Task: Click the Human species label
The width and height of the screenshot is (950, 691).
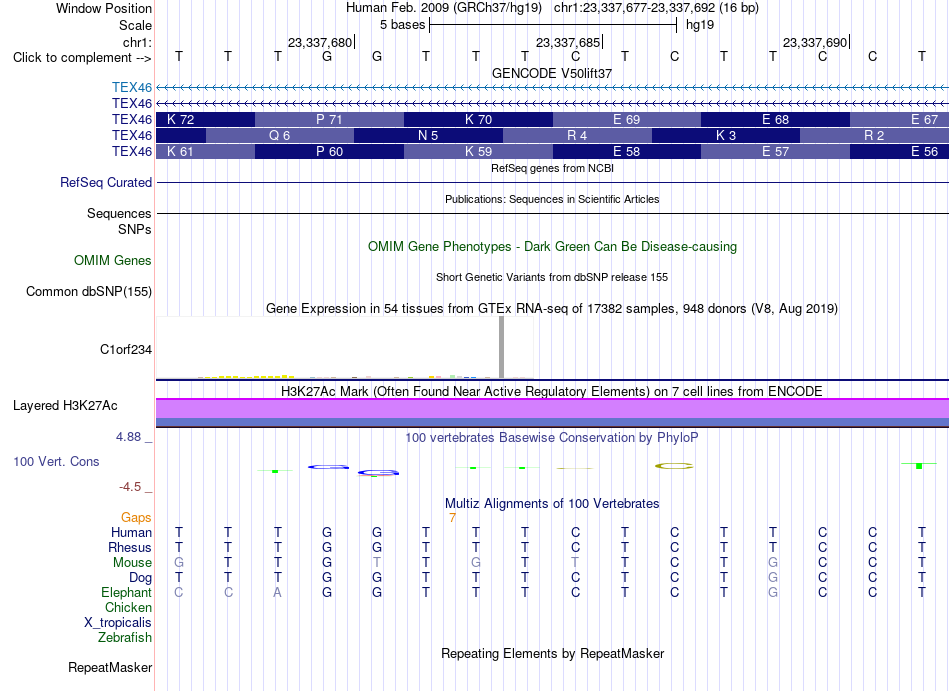Action: (x=131, y=532)
